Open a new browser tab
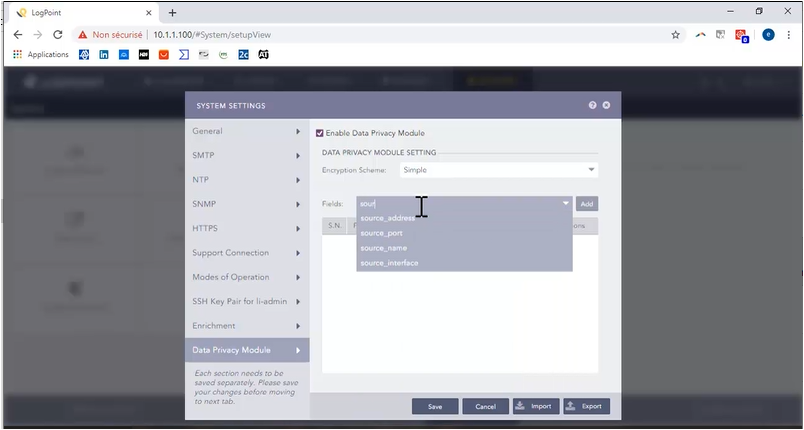The image size is (804, 430). [x=172, y=12]
